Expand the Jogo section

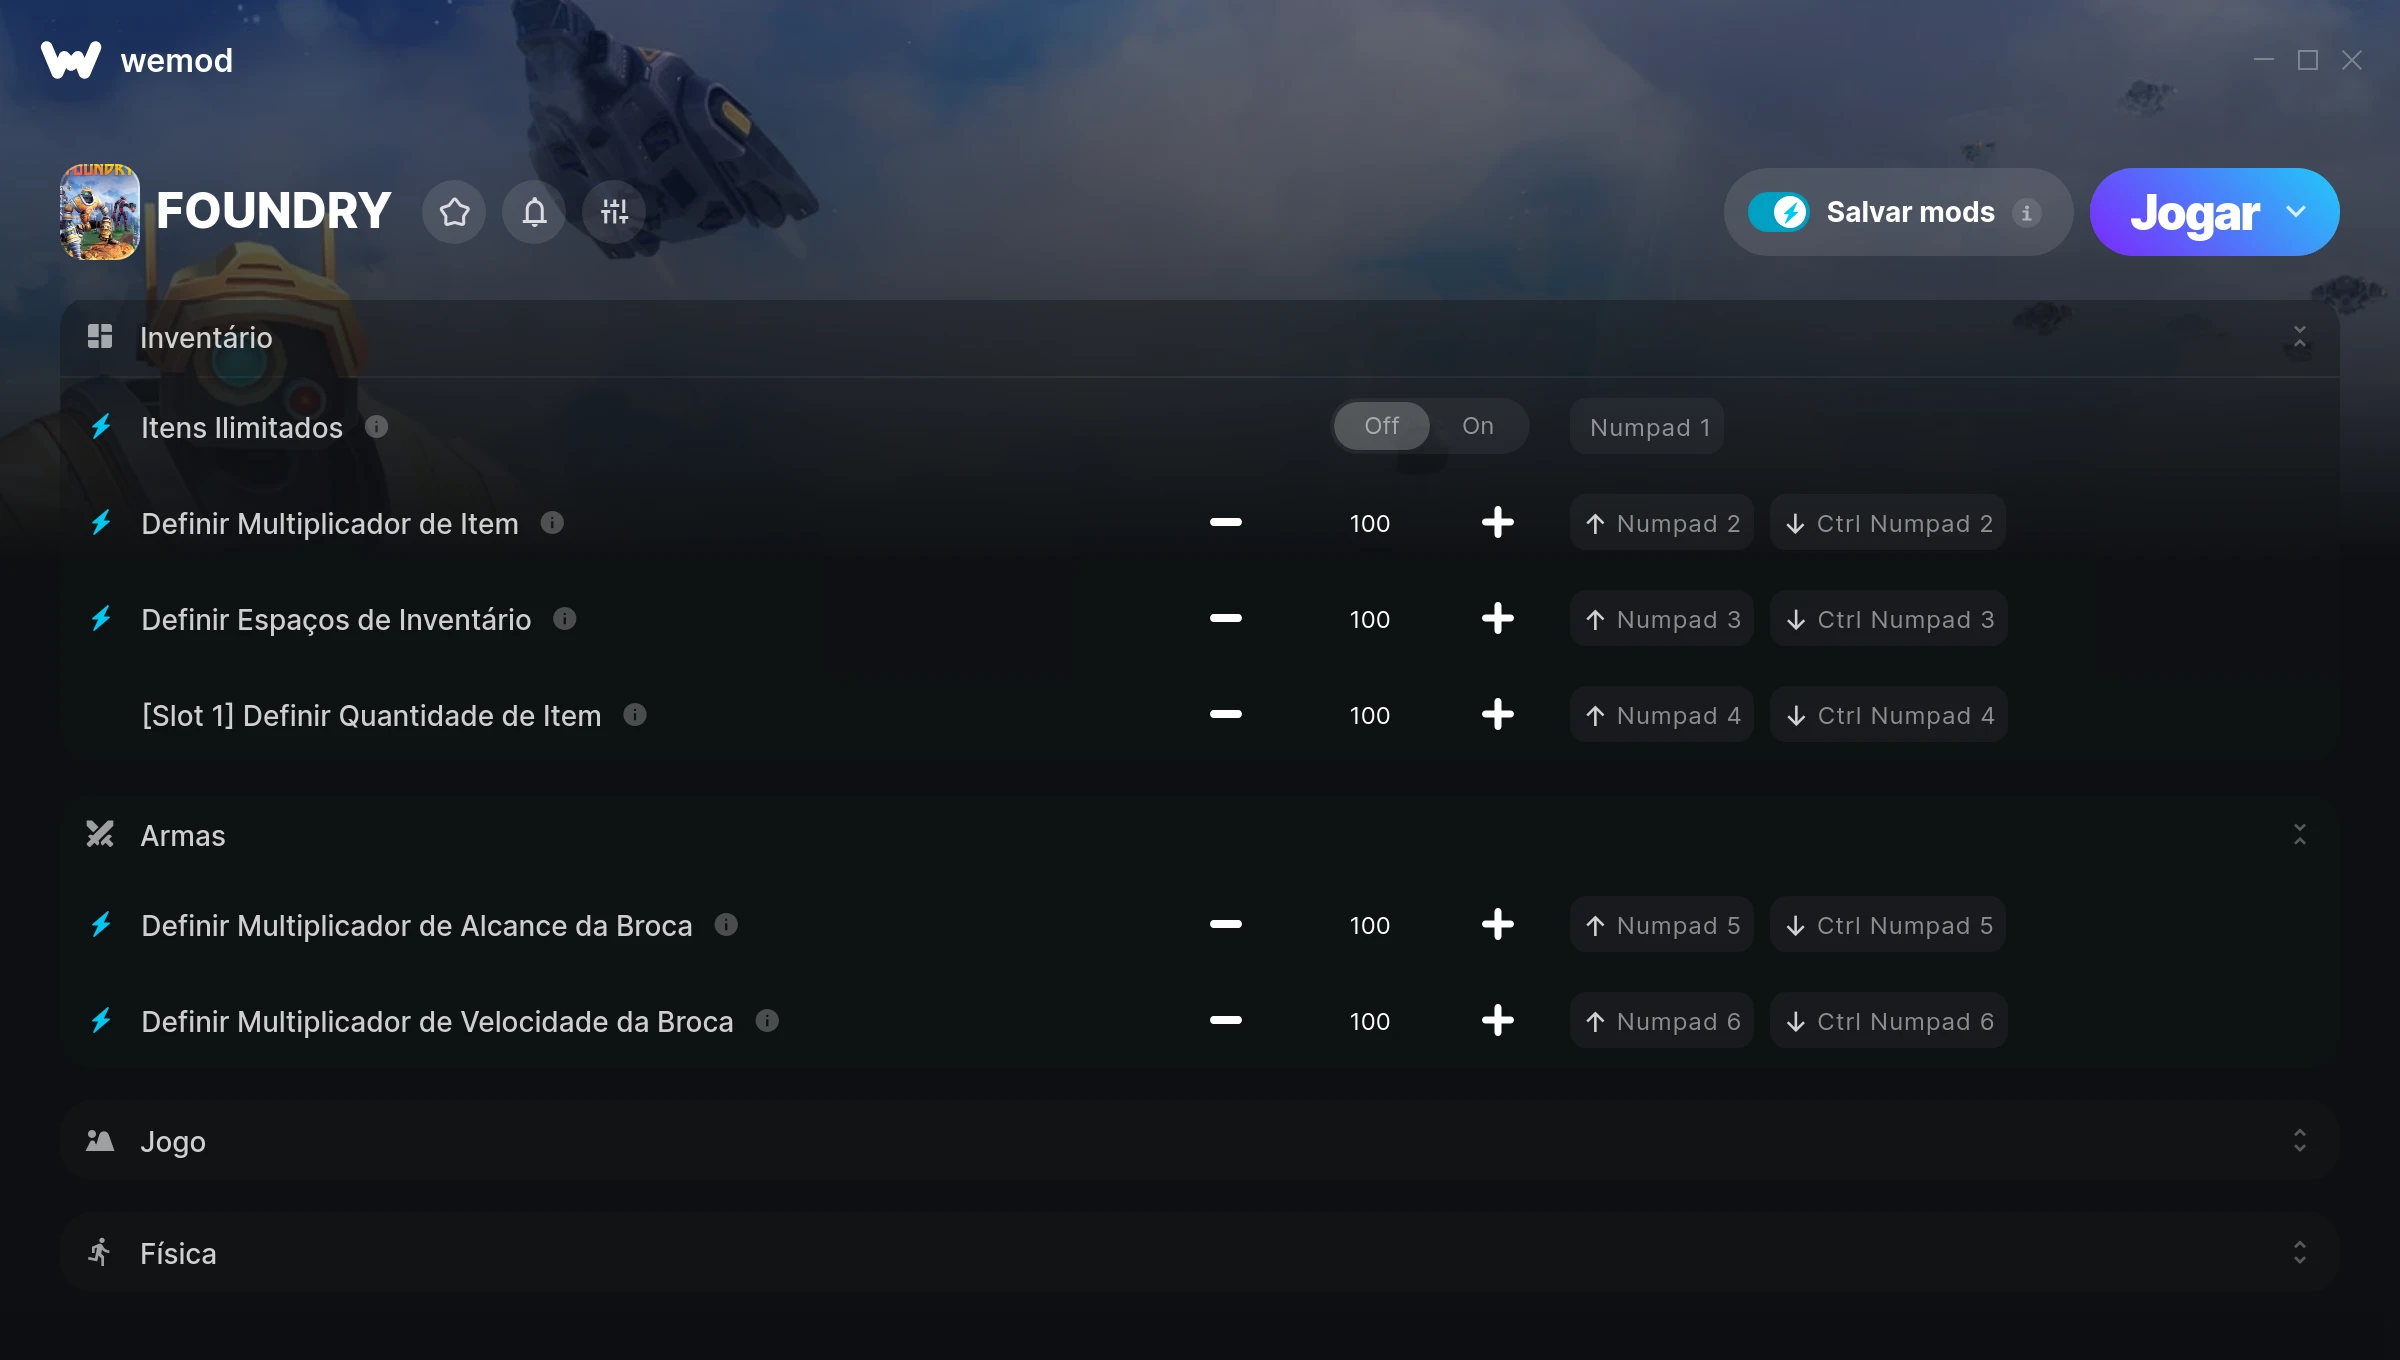(2300, 1141)
